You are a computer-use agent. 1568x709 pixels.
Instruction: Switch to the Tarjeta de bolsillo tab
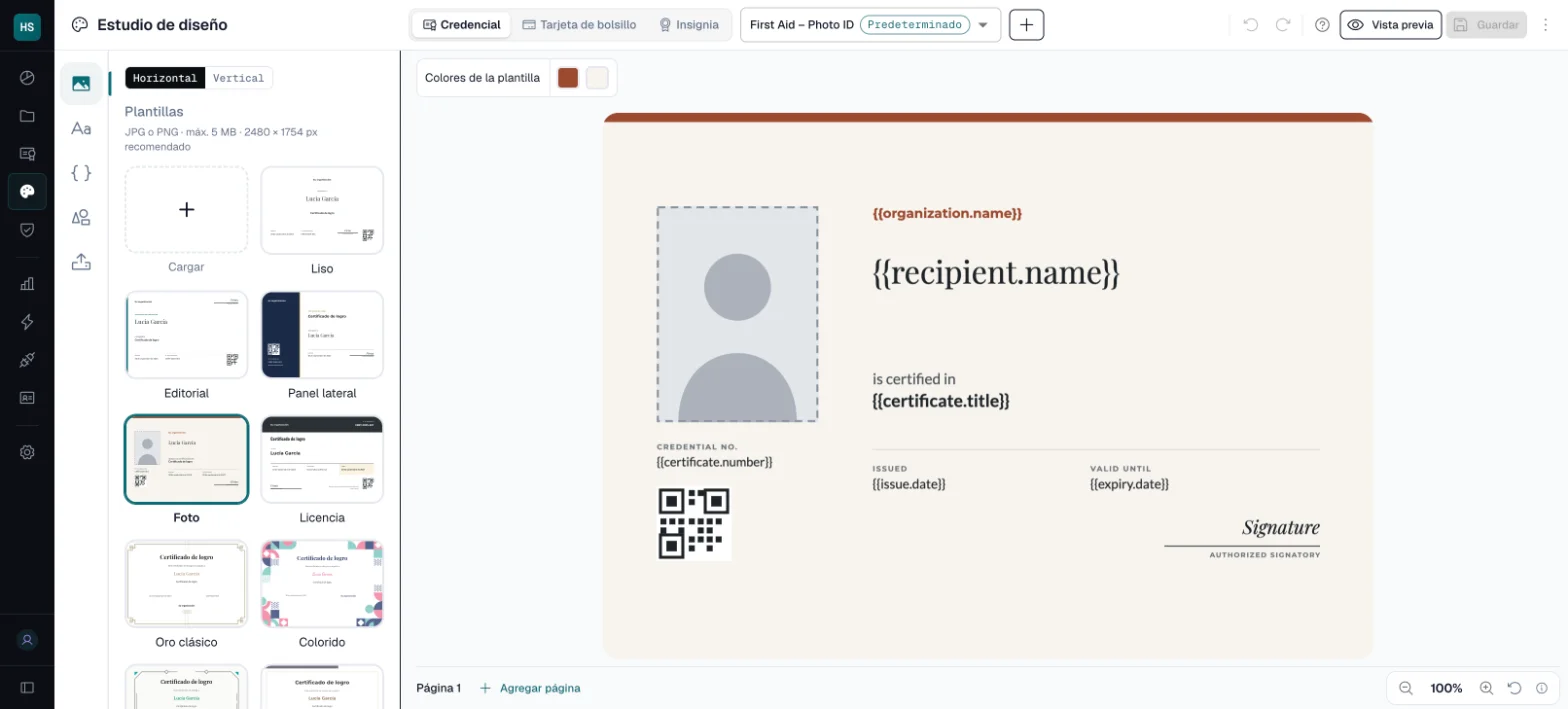coord(579,25)
